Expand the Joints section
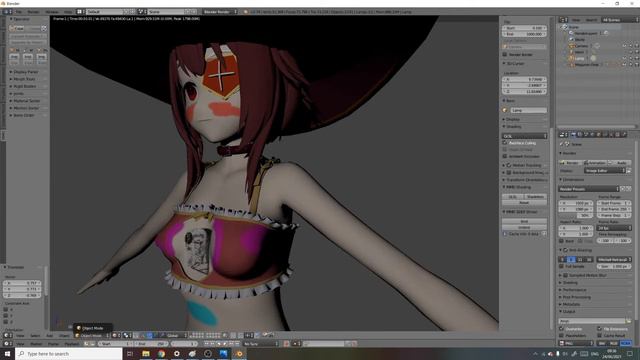 click(x=19, y=94)
